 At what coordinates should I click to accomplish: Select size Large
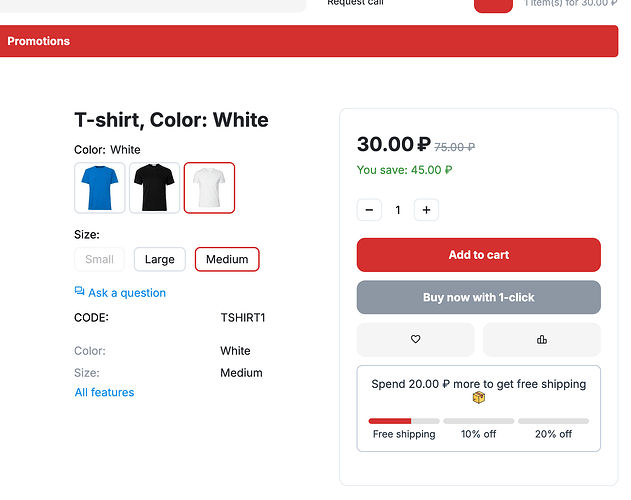click(x=159, y=259)
